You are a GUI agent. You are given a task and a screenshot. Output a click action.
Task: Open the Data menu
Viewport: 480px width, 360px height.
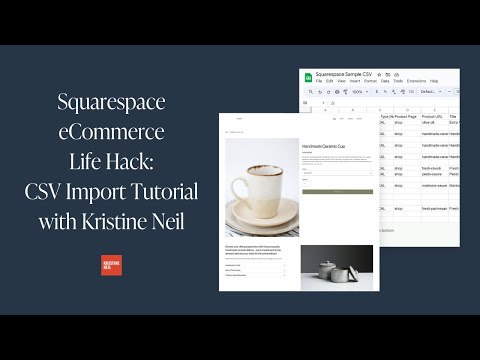click(x=385, y=81)
